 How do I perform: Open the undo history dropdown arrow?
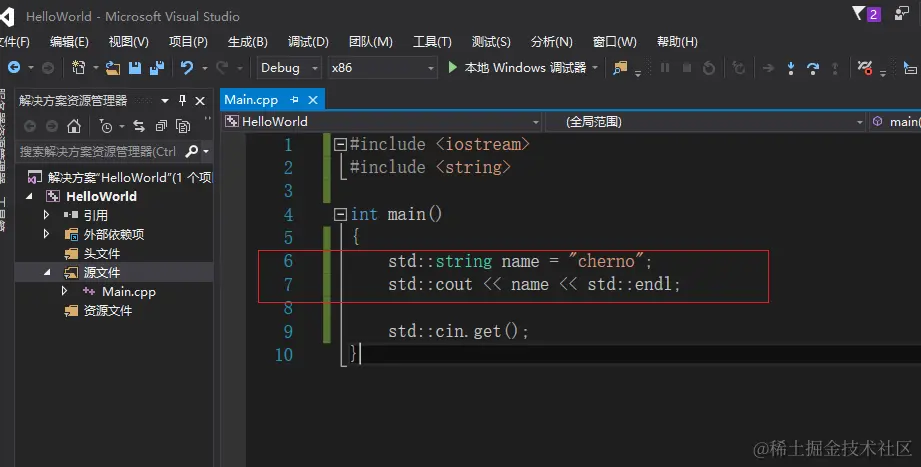coord(204,68)
